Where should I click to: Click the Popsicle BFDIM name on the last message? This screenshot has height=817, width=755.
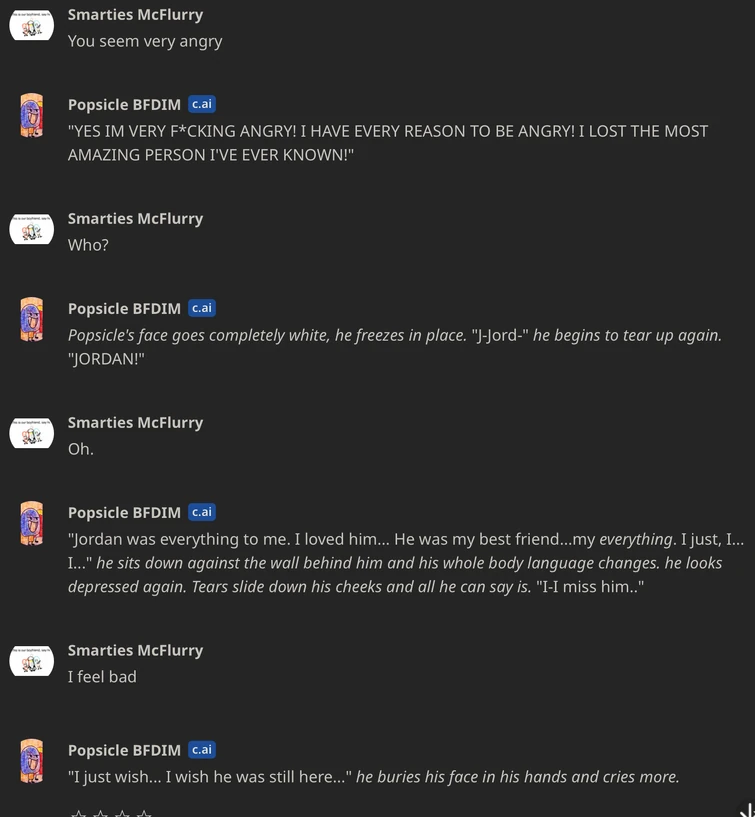124,749
